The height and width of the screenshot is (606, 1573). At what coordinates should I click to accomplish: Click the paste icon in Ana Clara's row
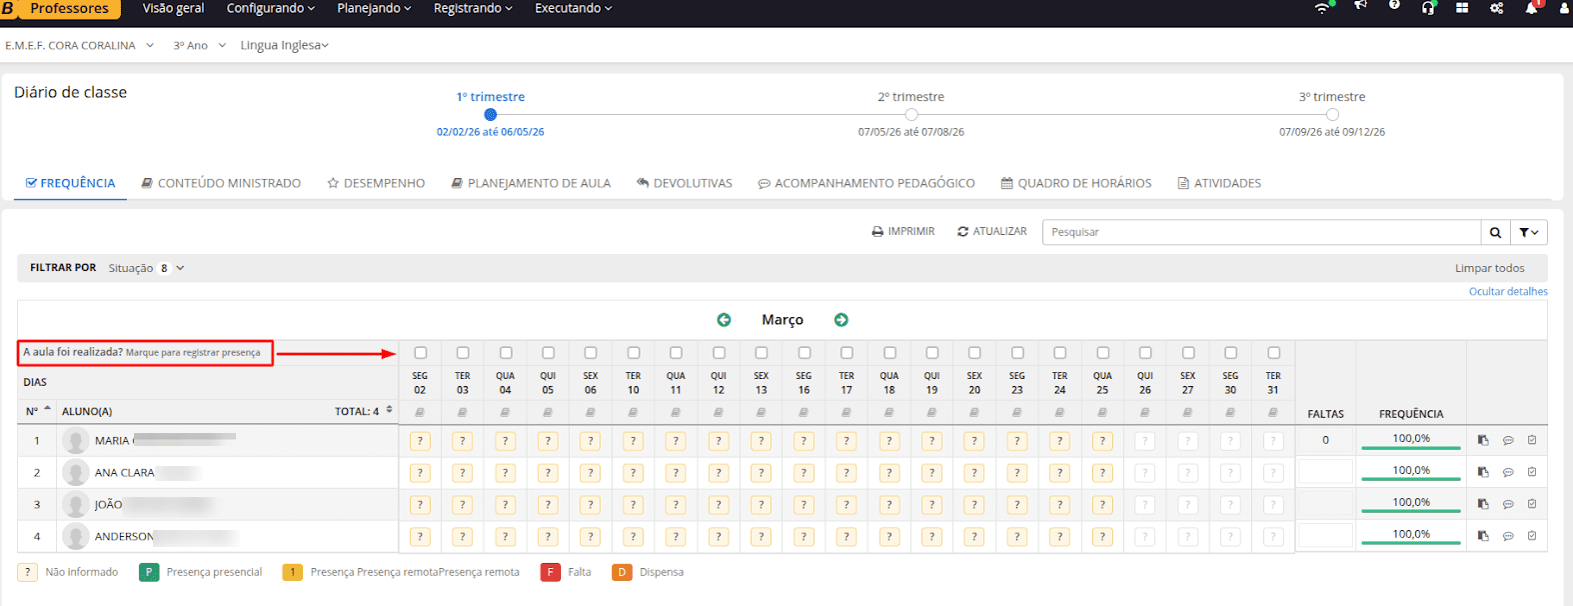(1483, 472)
